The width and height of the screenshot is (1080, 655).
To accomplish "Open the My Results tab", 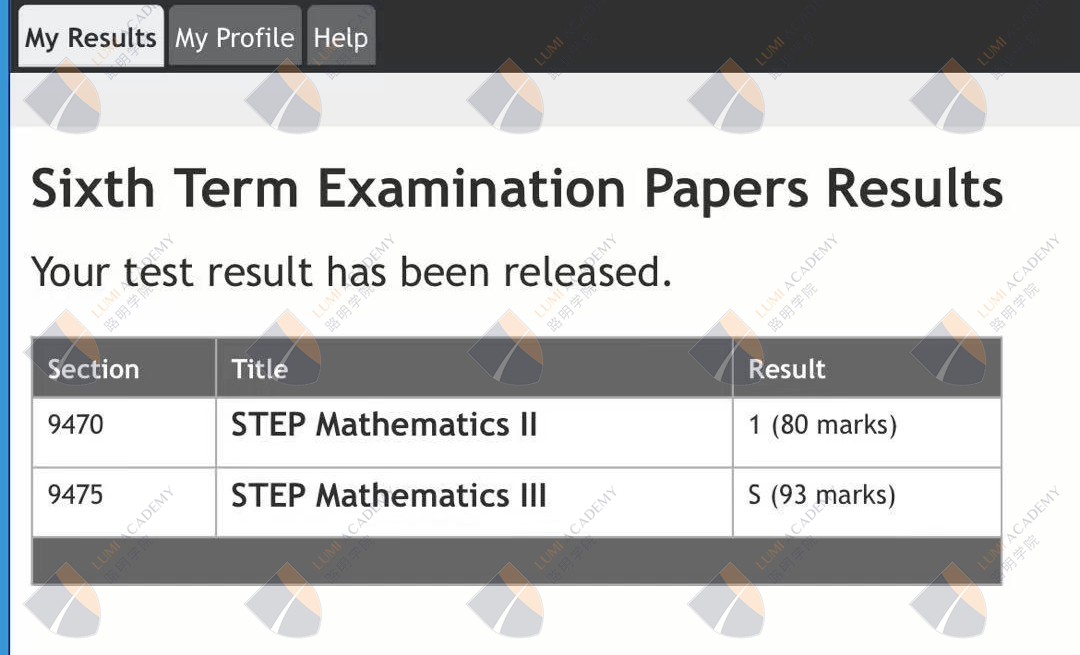I will point(90,38).
